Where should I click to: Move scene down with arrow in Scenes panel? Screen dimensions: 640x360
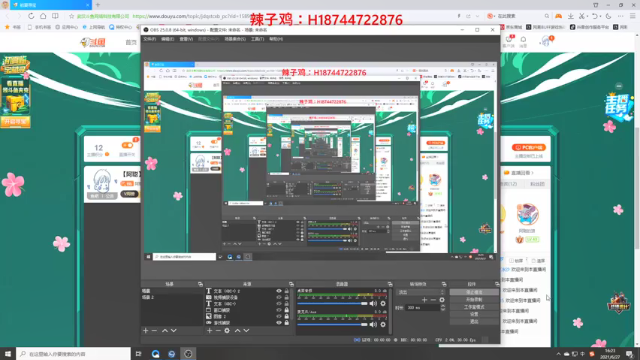[173, 331]
